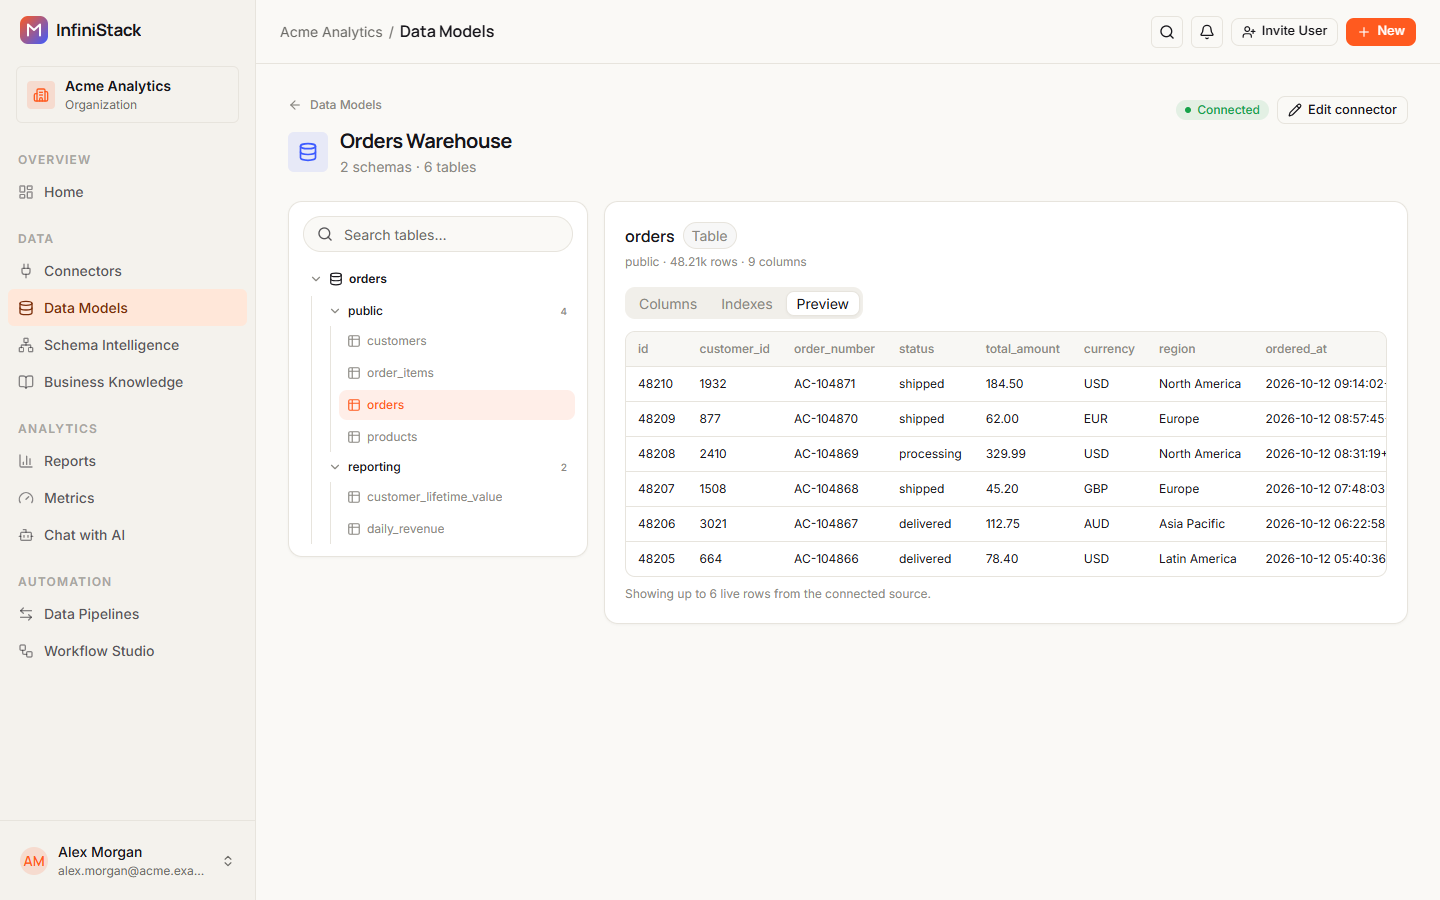Select the customers table in the tree
This screenshot has width=1440, height=900.
click(x=457, y=341)
